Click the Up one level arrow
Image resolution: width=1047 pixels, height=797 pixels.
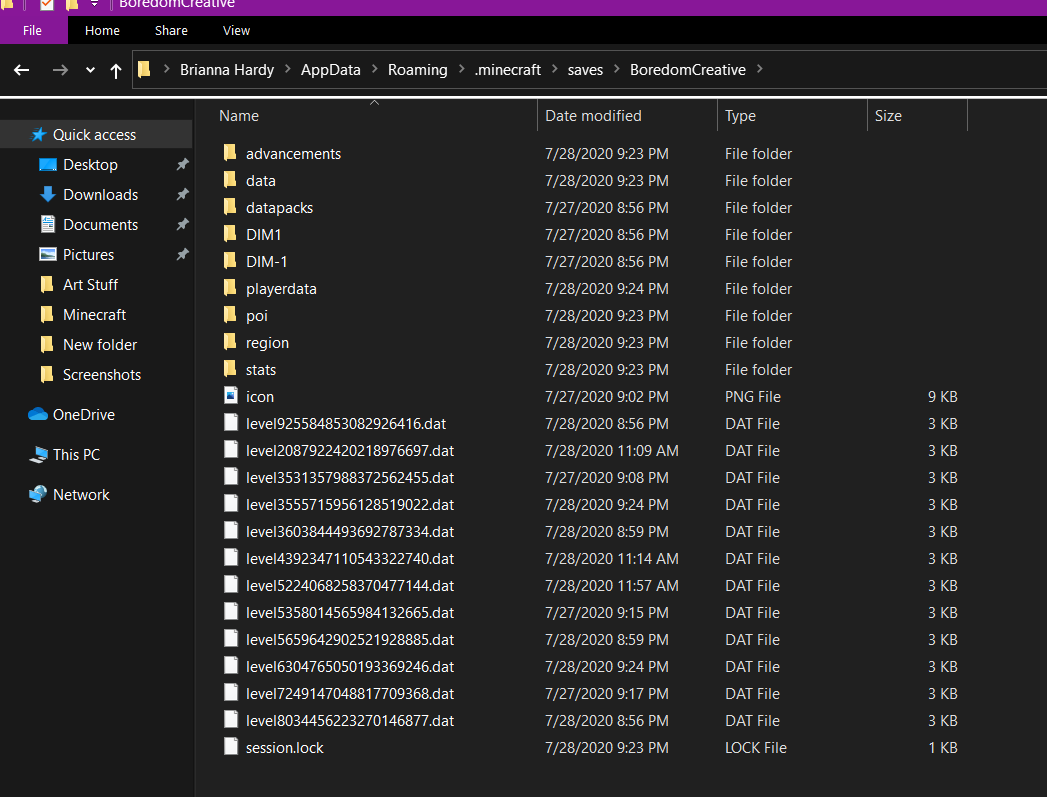pyautogui.click(x=116, y=70)
